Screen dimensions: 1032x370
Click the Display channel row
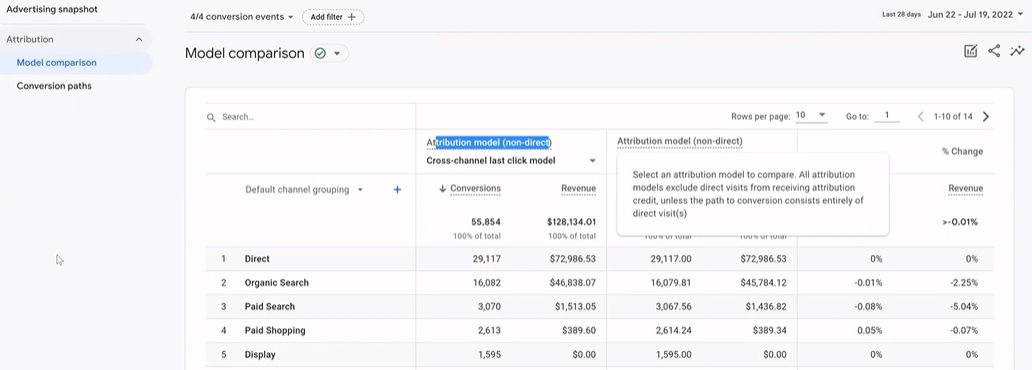(x=599, y=354)
